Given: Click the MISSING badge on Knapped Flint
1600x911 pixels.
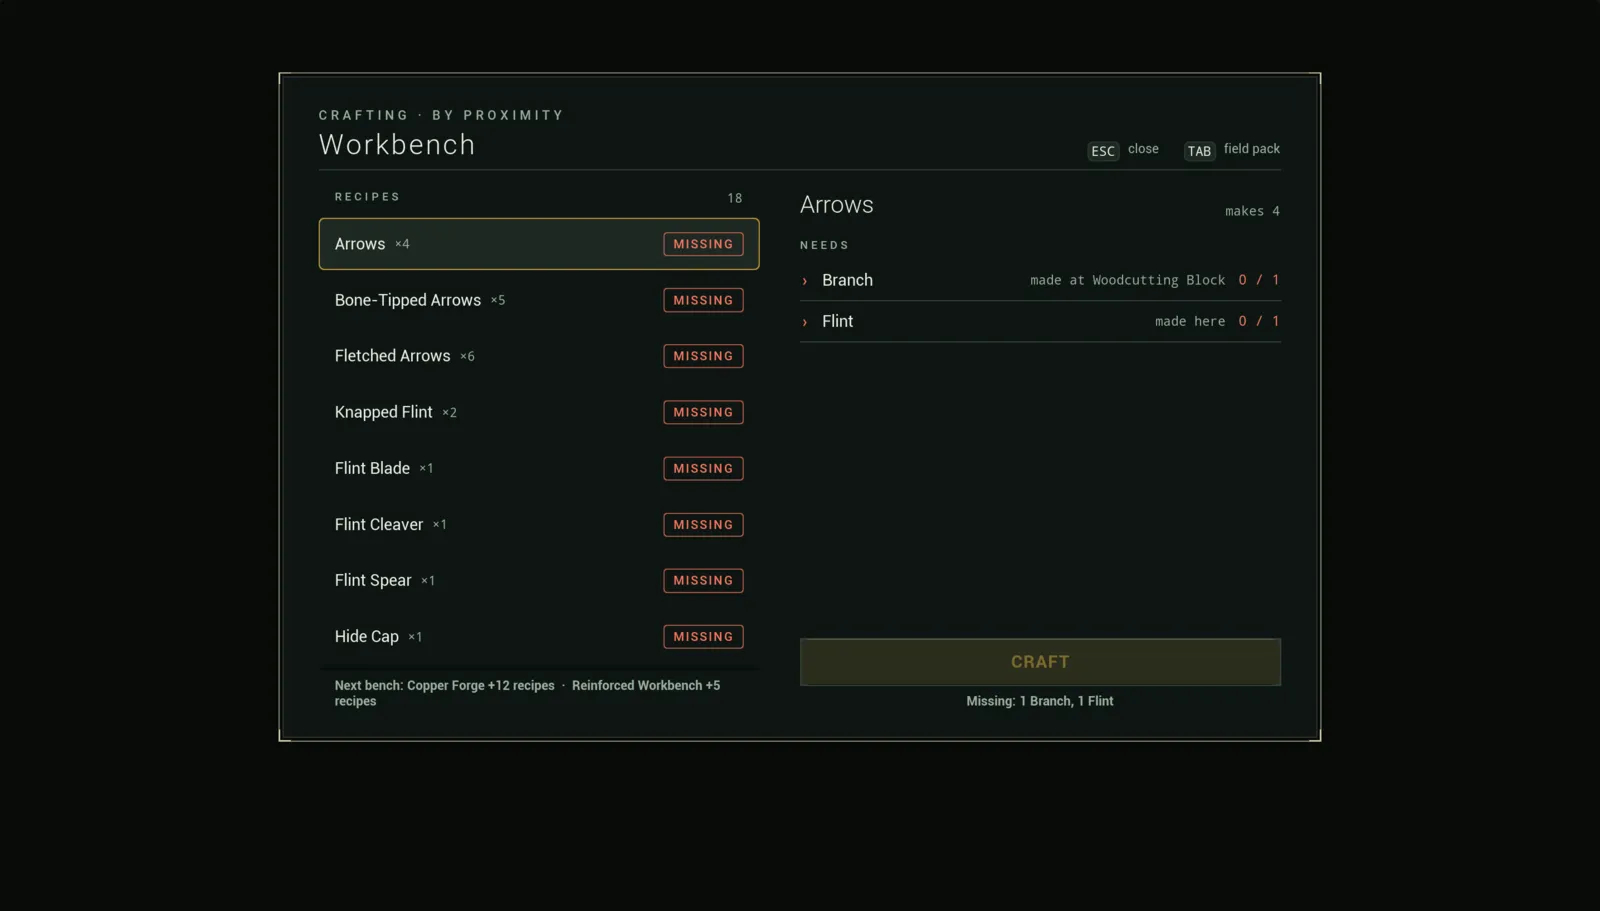Looking at the screenshot, I should click(703, 412).
